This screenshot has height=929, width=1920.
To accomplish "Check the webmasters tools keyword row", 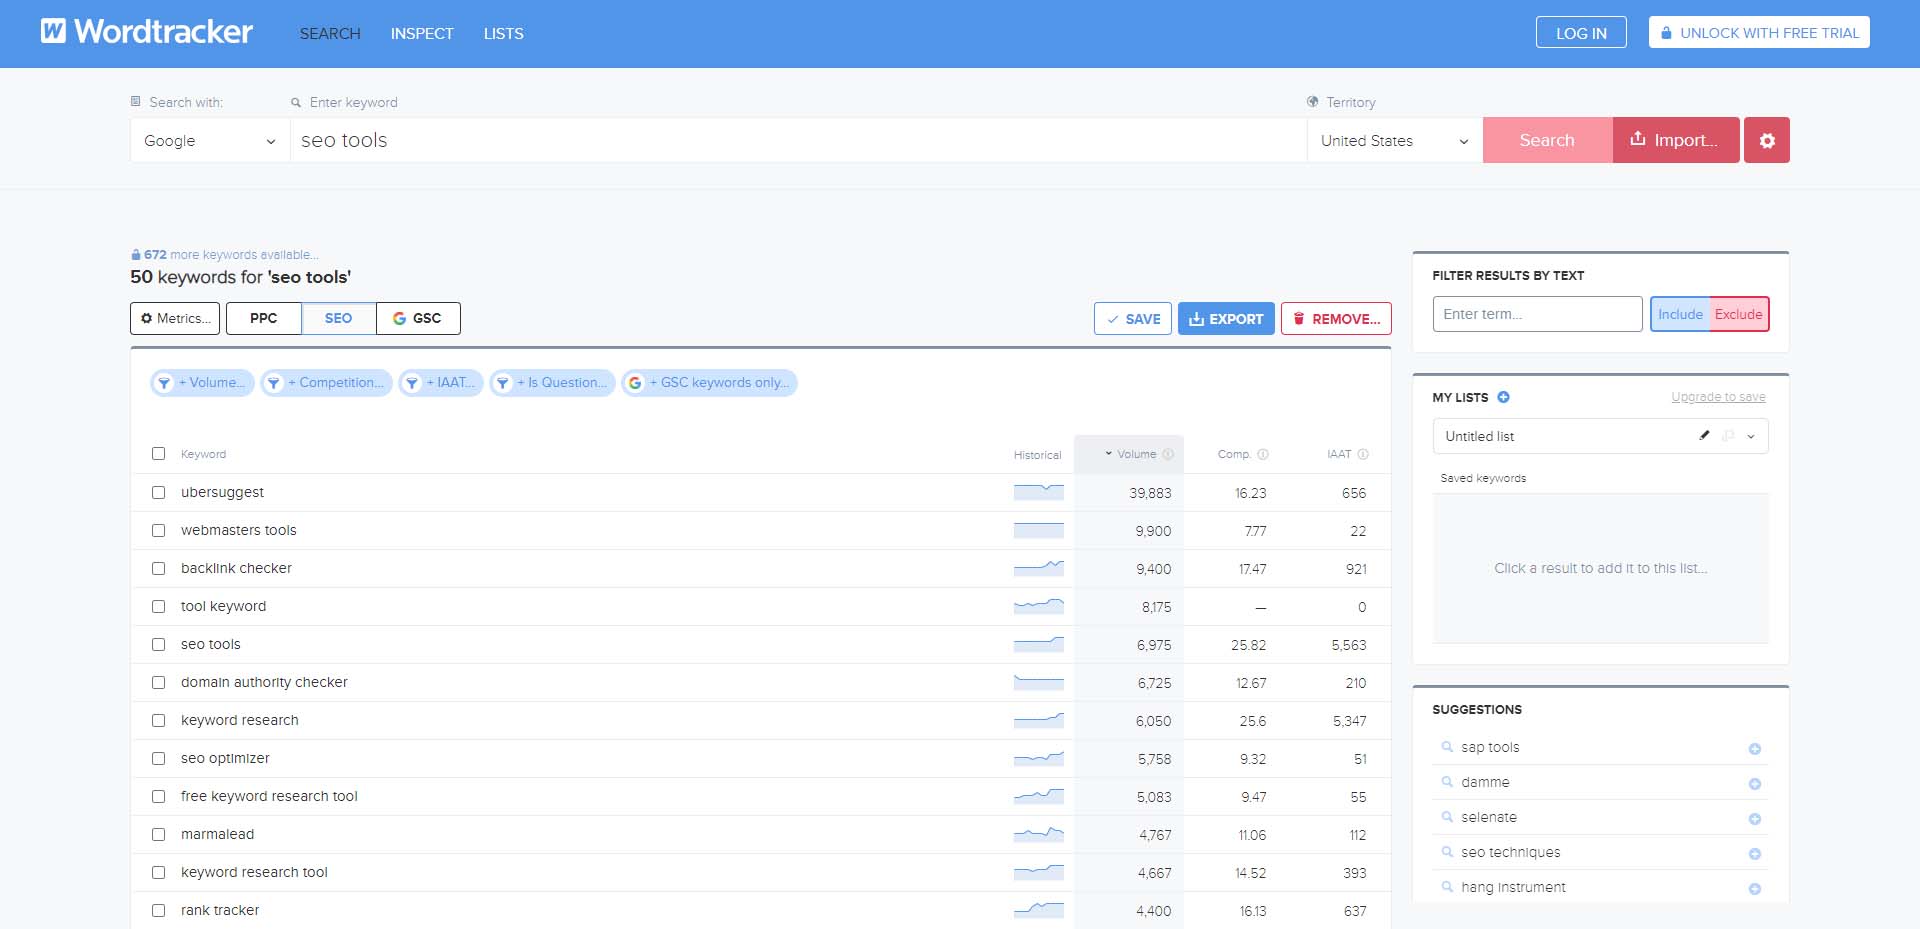I will 158,530.
